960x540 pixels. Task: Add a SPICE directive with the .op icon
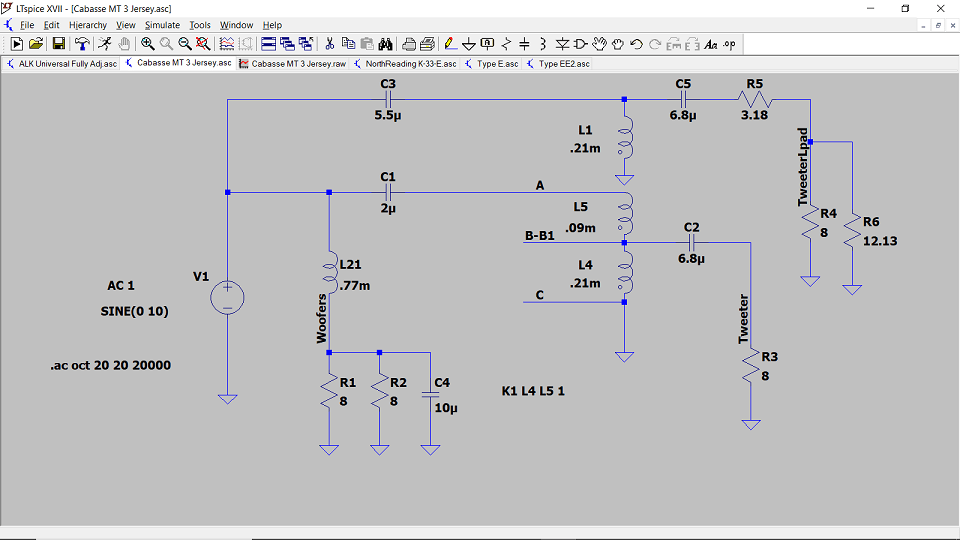click(x=729, y=43)
